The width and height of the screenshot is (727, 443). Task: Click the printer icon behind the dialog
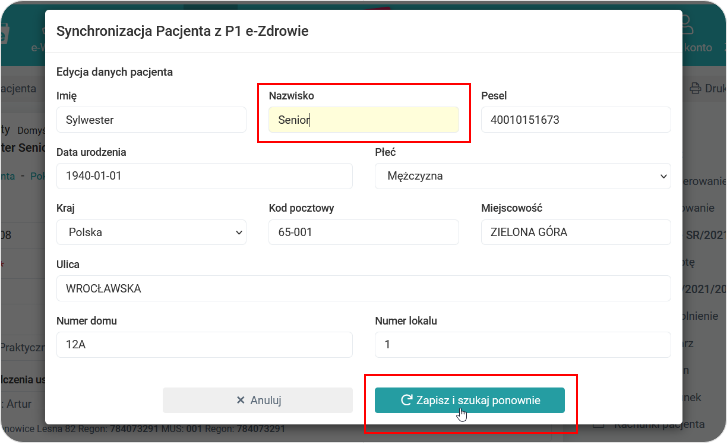(696, 88)
